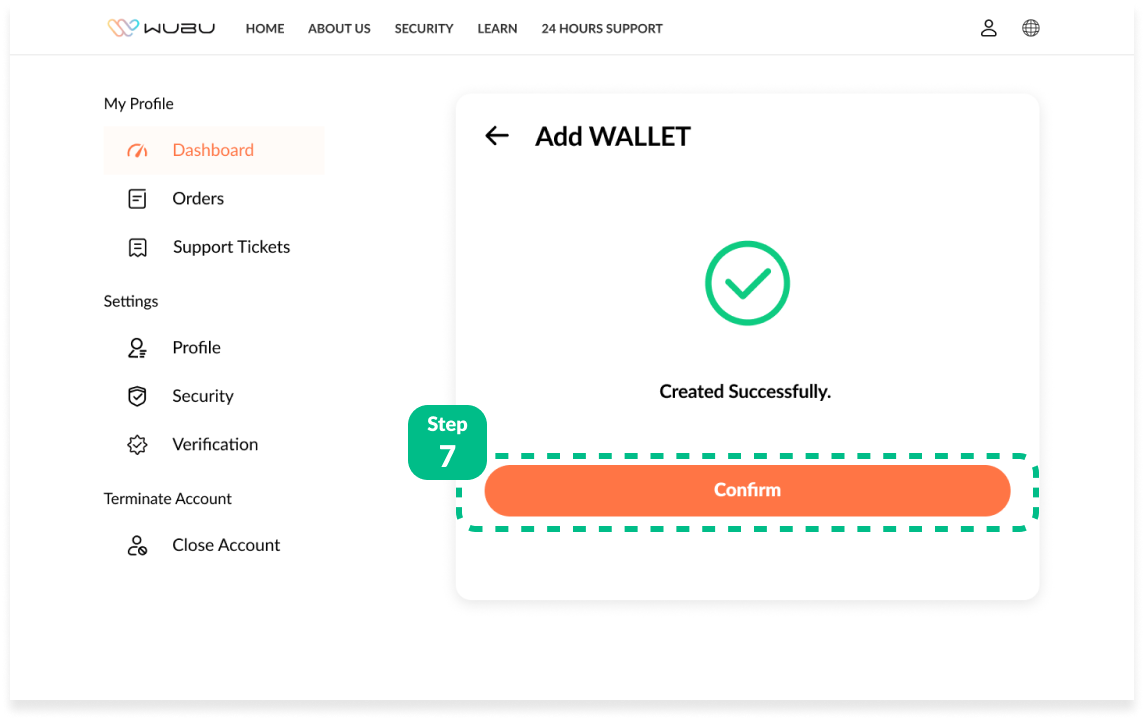Click the green success checkmark
The width and height of the screenshot is (1144, 720).
tap(747, 283)
